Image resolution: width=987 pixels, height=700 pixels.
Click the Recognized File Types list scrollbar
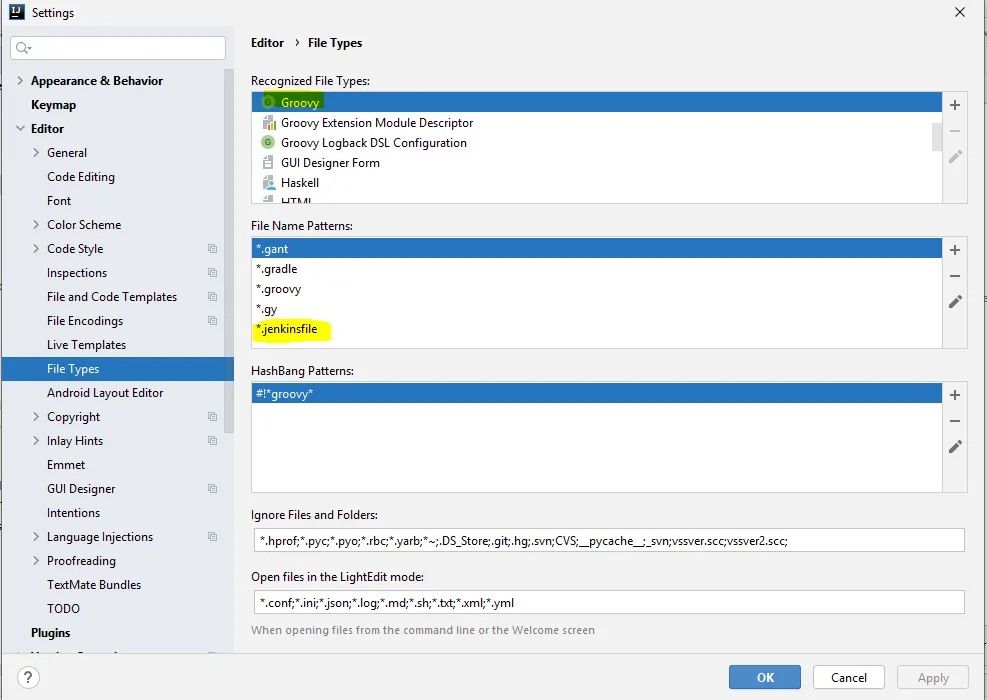click(937, 137)
